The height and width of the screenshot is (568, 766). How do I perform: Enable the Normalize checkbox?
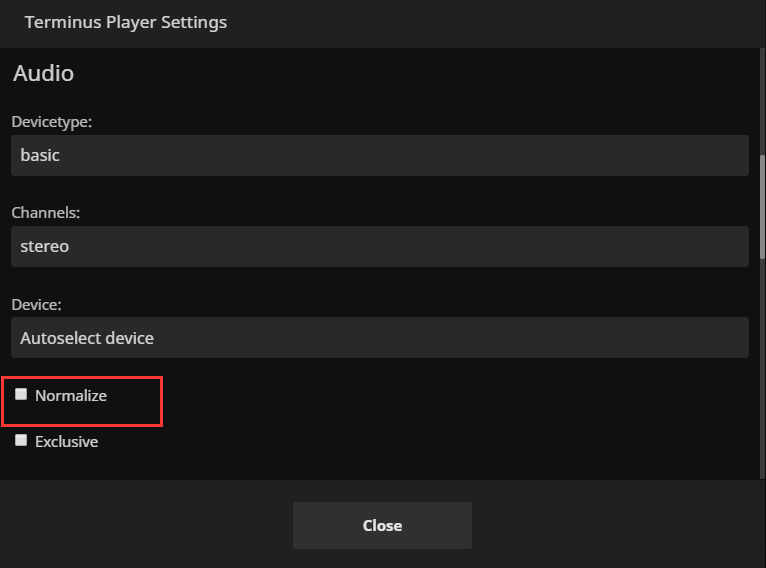tap(21, 395)
